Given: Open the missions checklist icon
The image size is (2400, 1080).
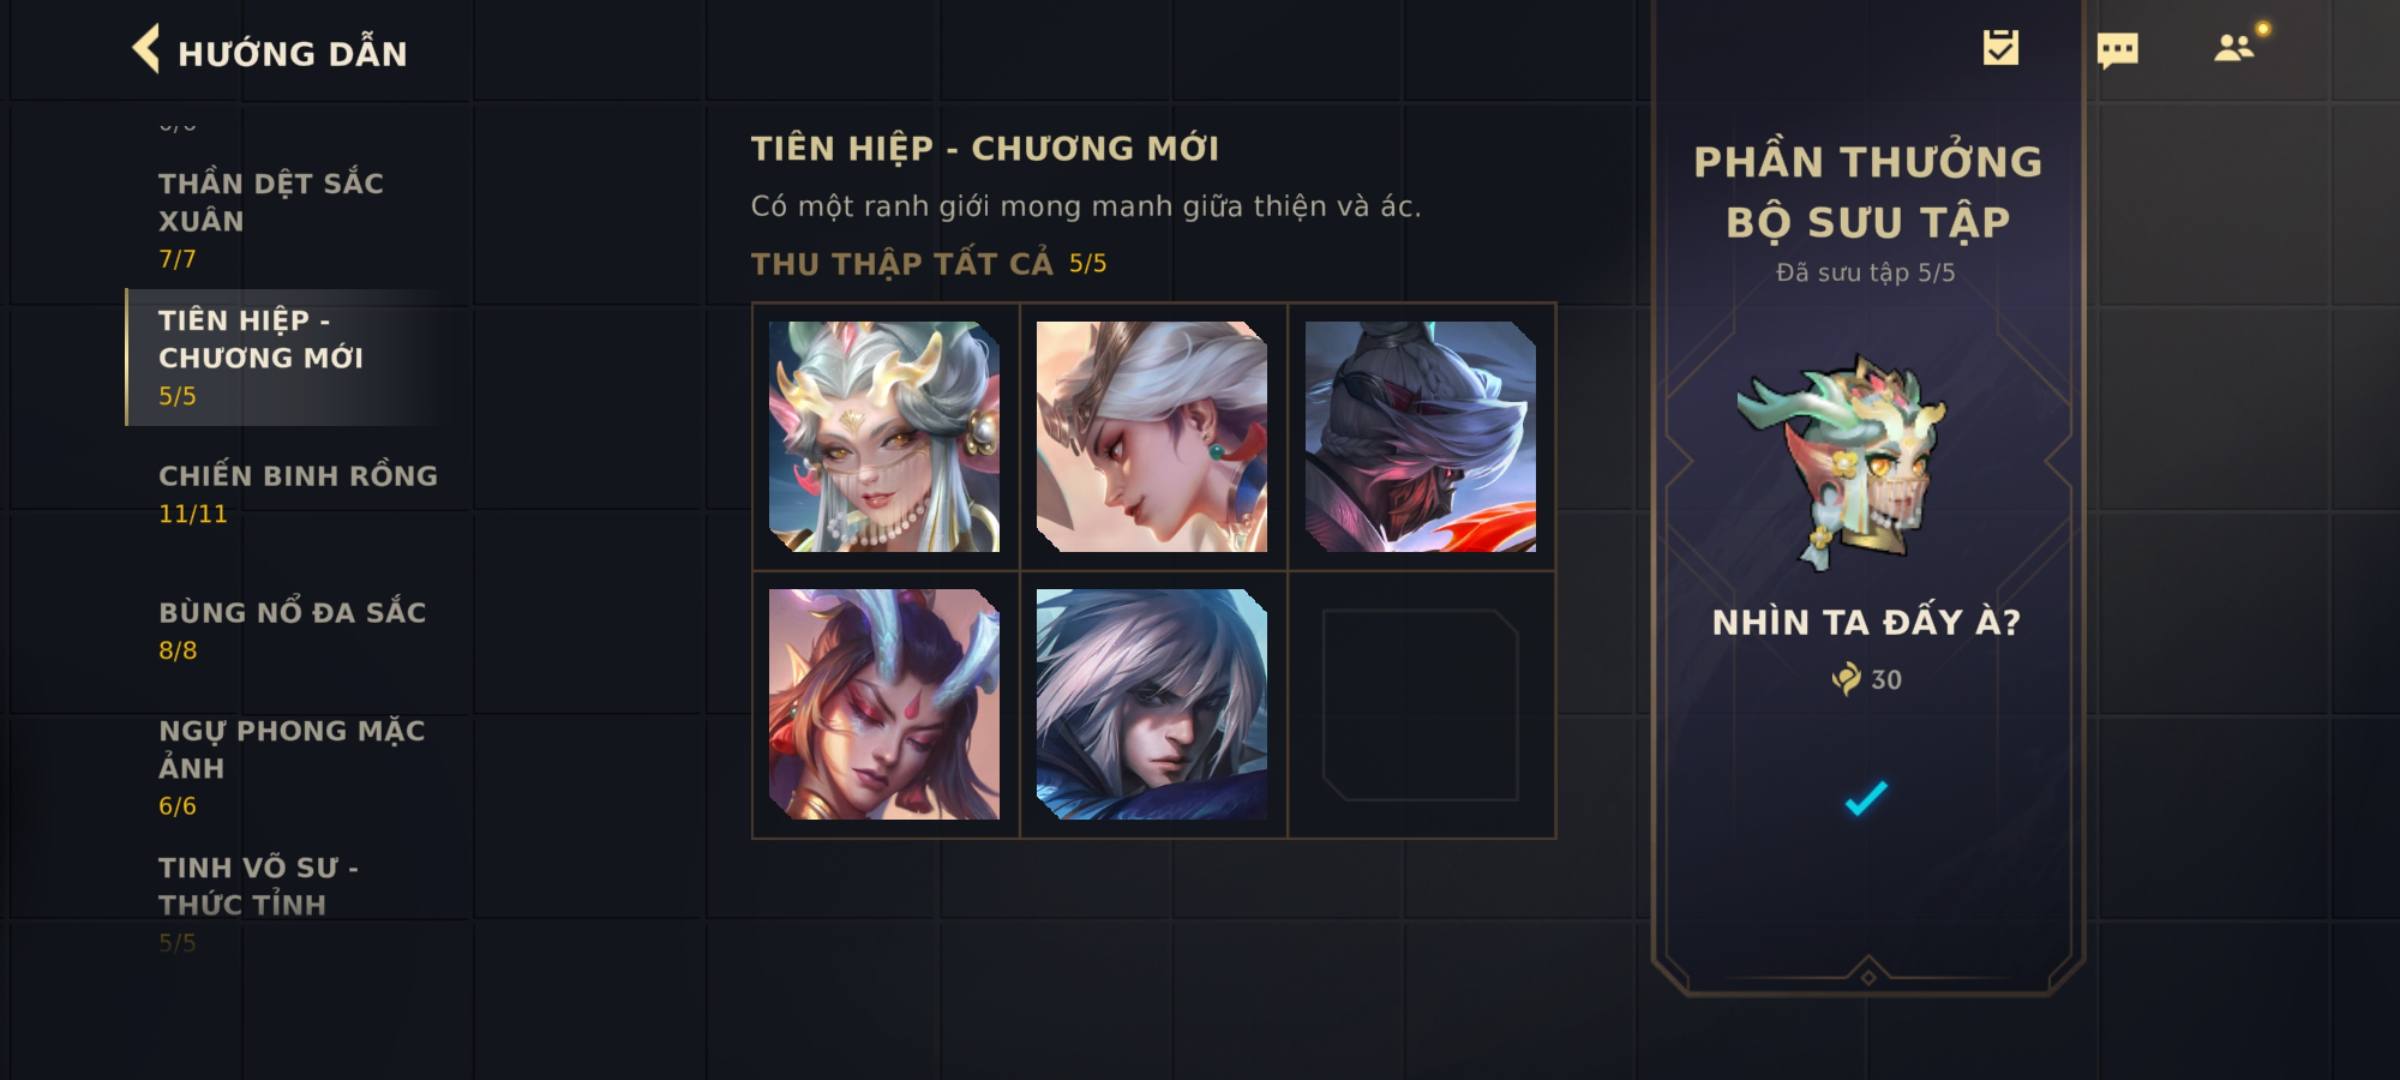Looking at the screenshot, I should pyautogui.click(x=2001, y=48).
